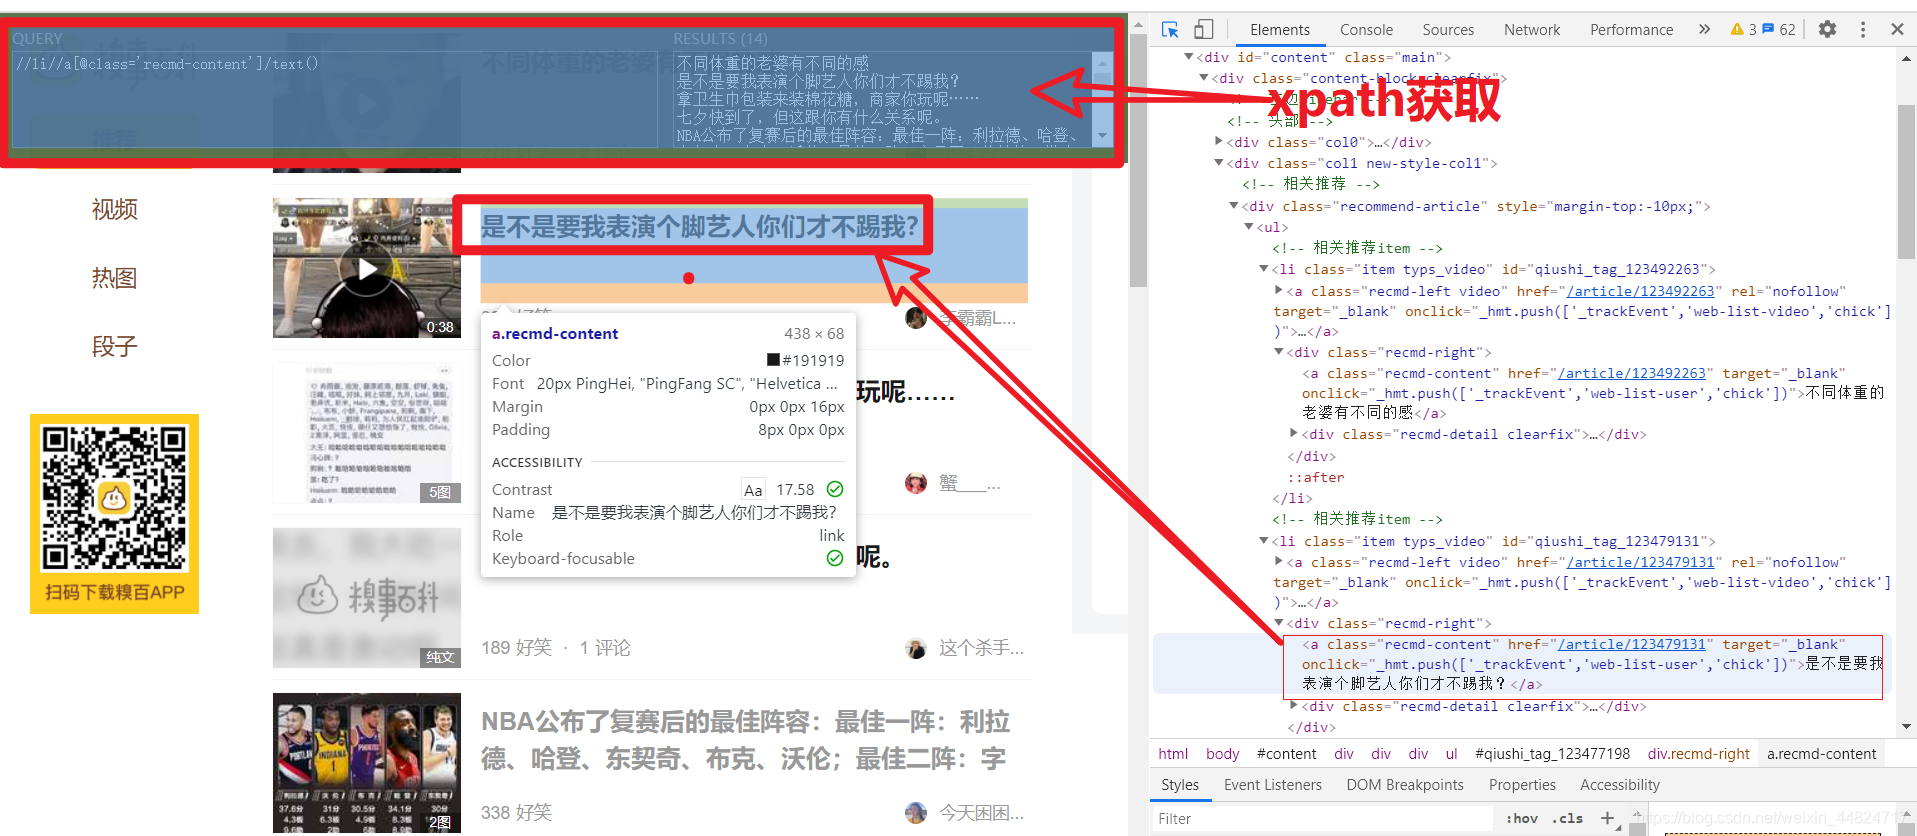Switch to the Network tab

click(1532, 30)
